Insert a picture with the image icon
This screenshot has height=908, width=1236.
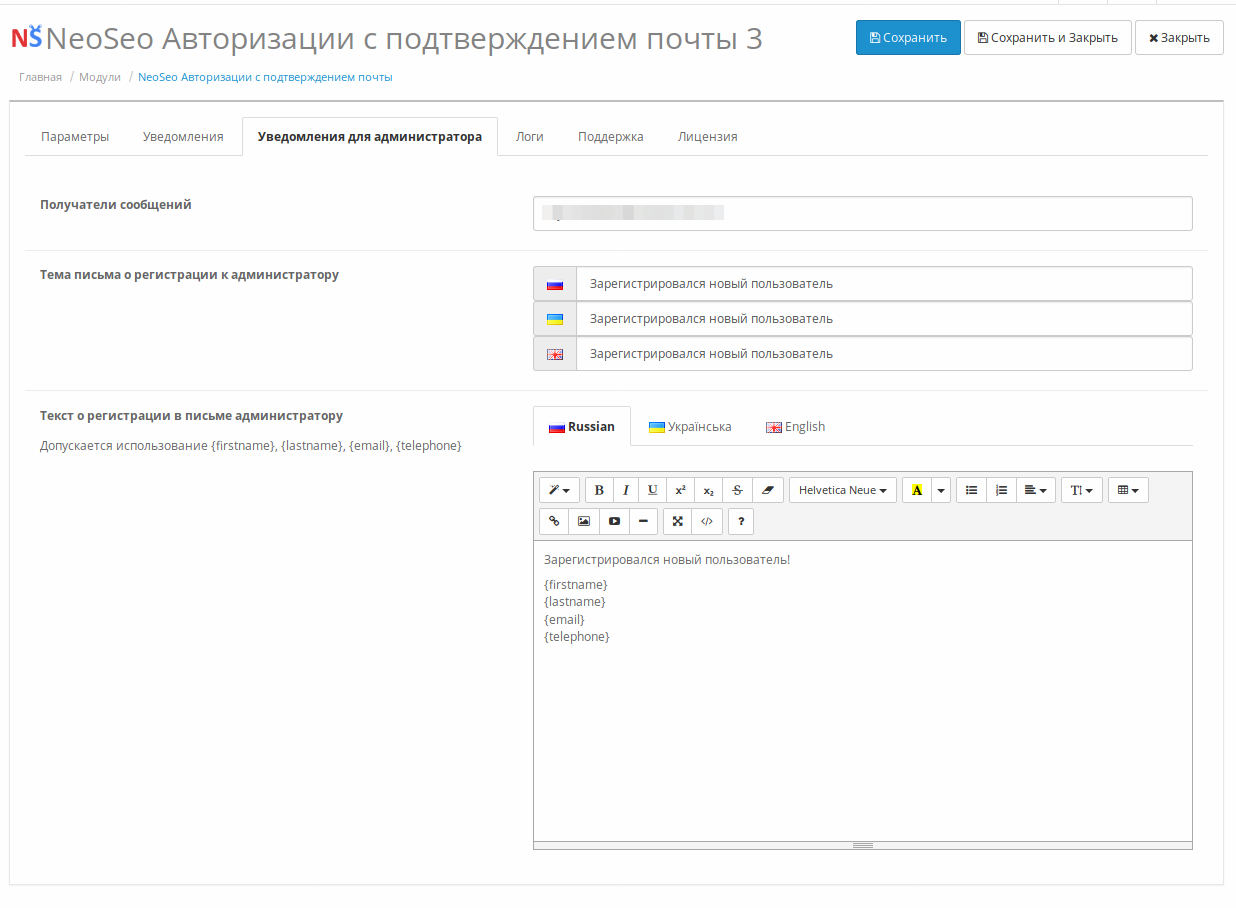[x=584, y=521]
